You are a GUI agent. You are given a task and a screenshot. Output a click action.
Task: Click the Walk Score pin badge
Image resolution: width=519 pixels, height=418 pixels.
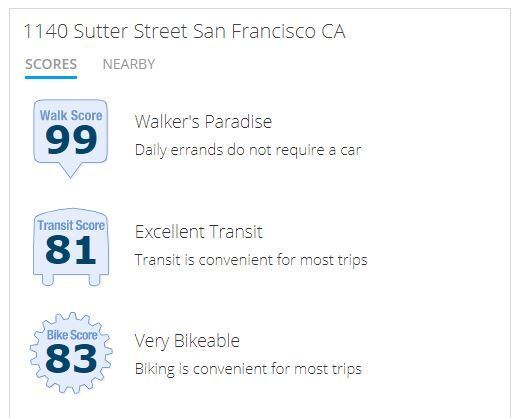tap(71, 139)
